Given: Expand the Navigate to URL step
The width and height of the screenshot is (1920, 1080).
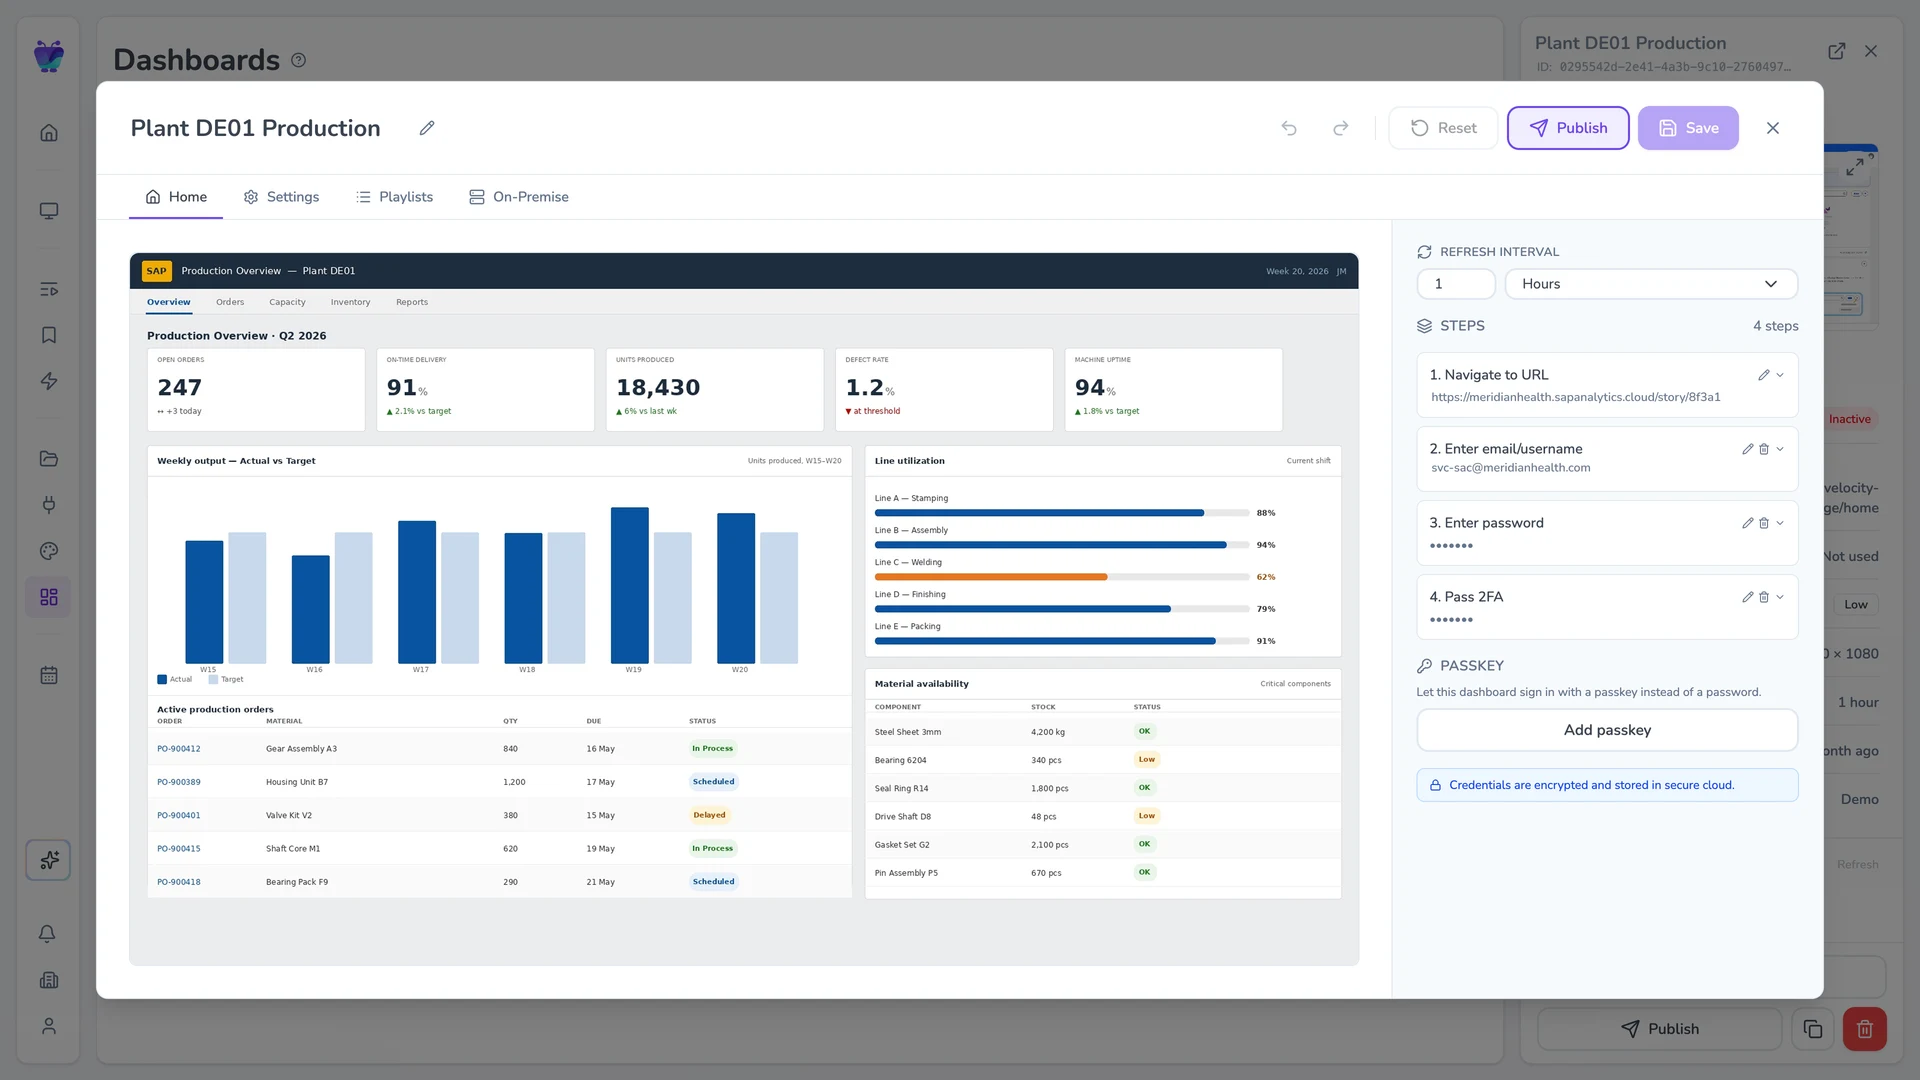Looking at the screenshot, I should [1780, 375].
